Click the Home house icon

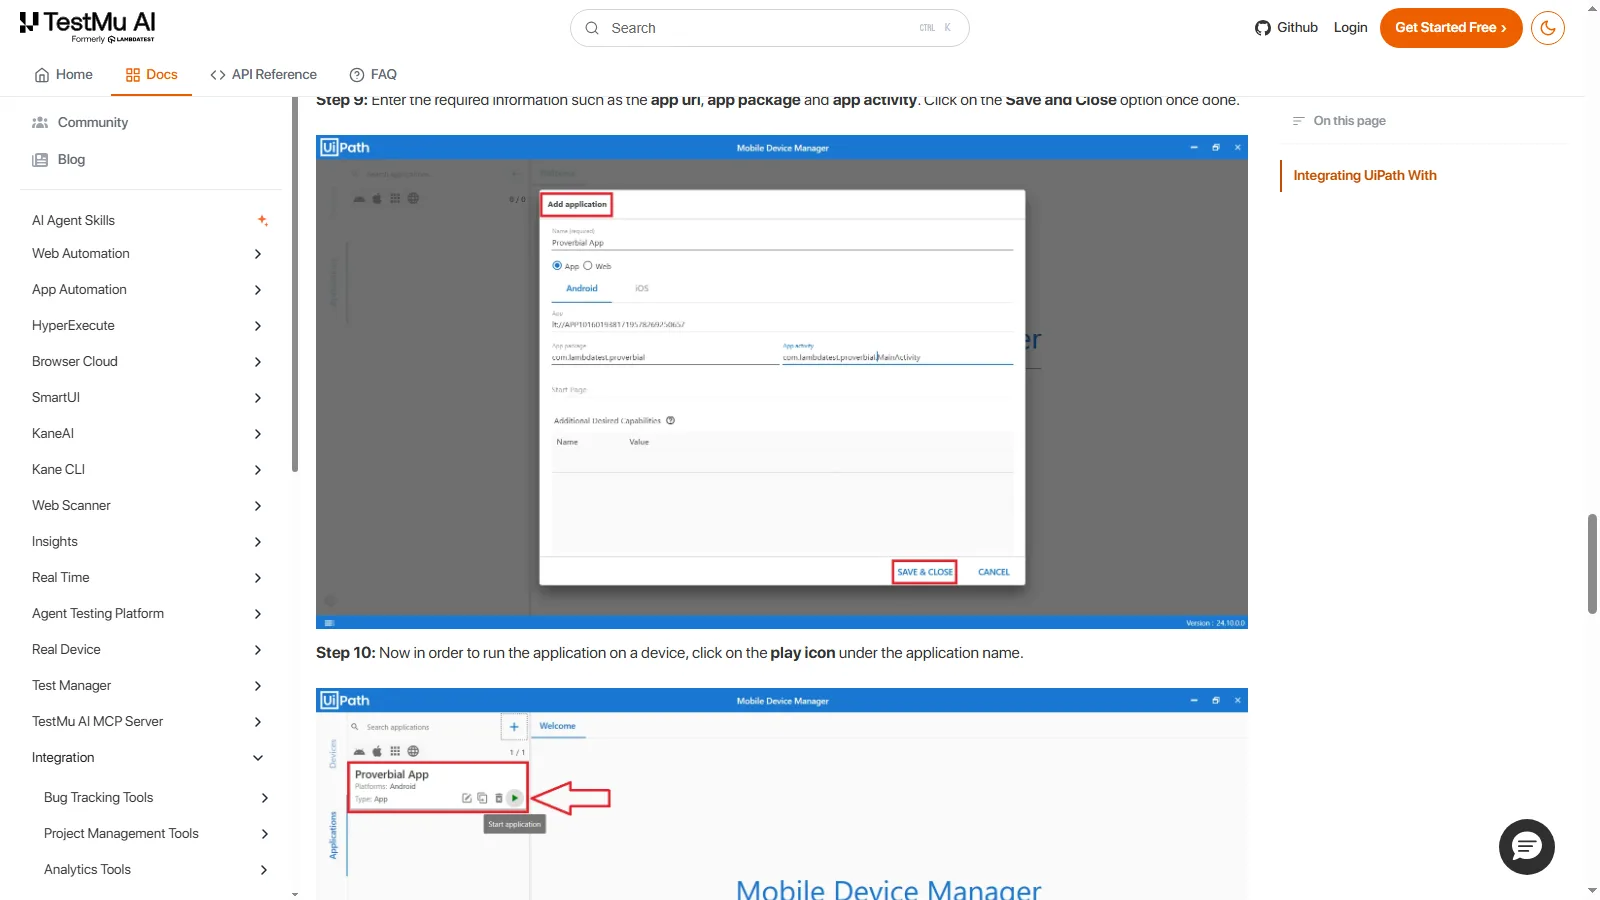point(42,75)
